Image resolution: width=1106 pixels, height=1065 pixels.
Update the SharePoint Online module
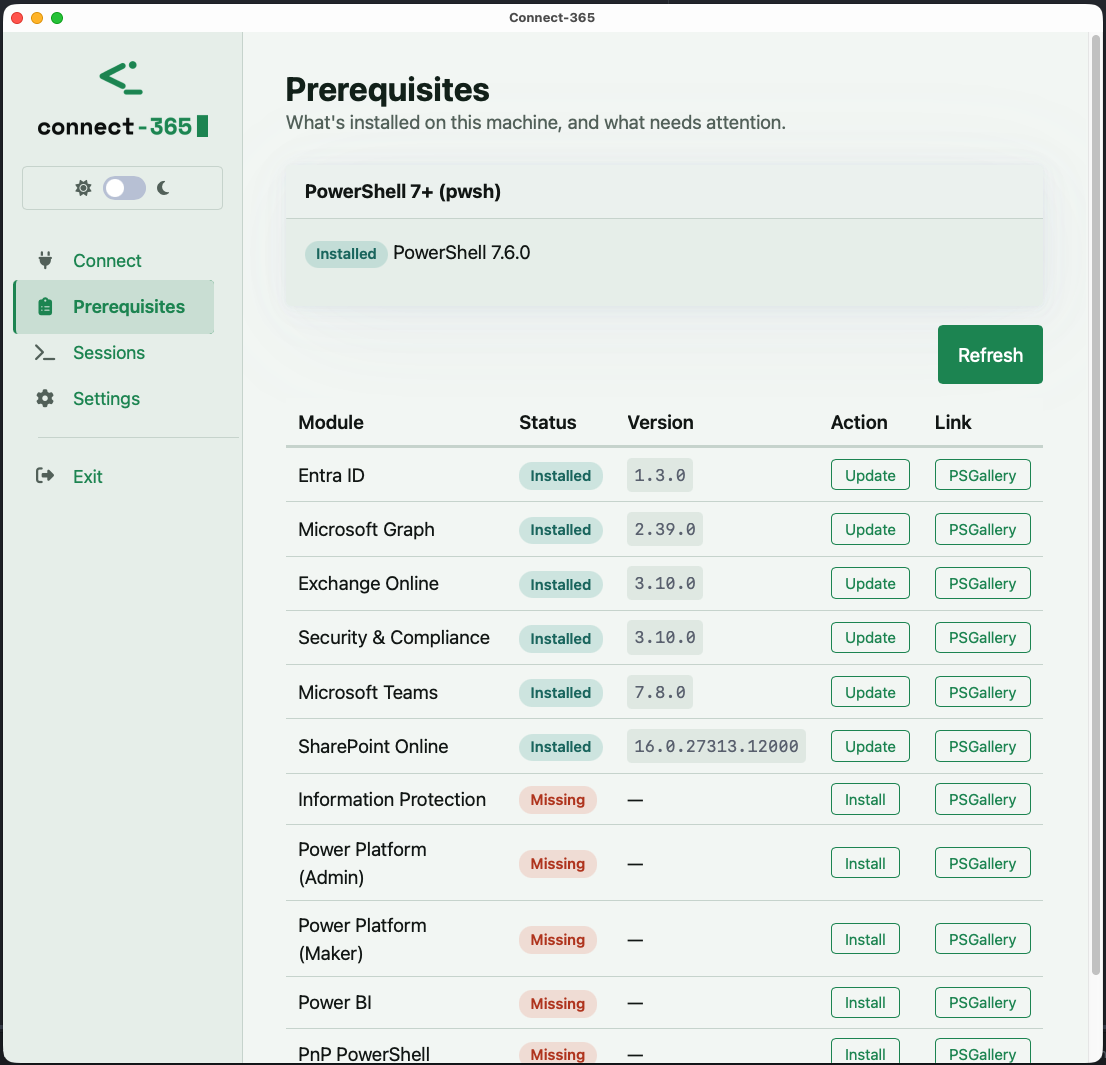870,746
